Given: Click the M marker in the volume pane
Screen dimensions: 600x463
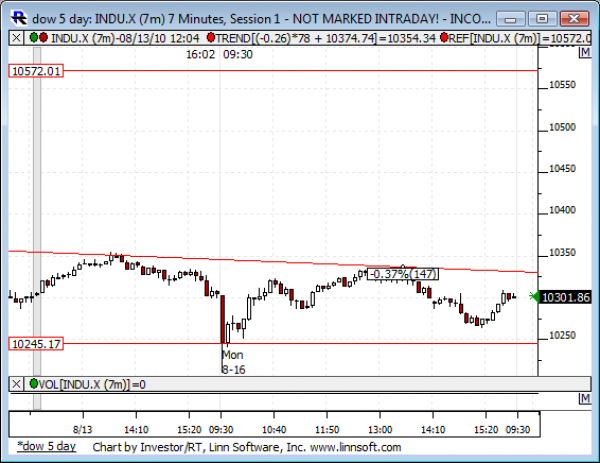Looking at the screenshot, I should [x=585, y=399].
